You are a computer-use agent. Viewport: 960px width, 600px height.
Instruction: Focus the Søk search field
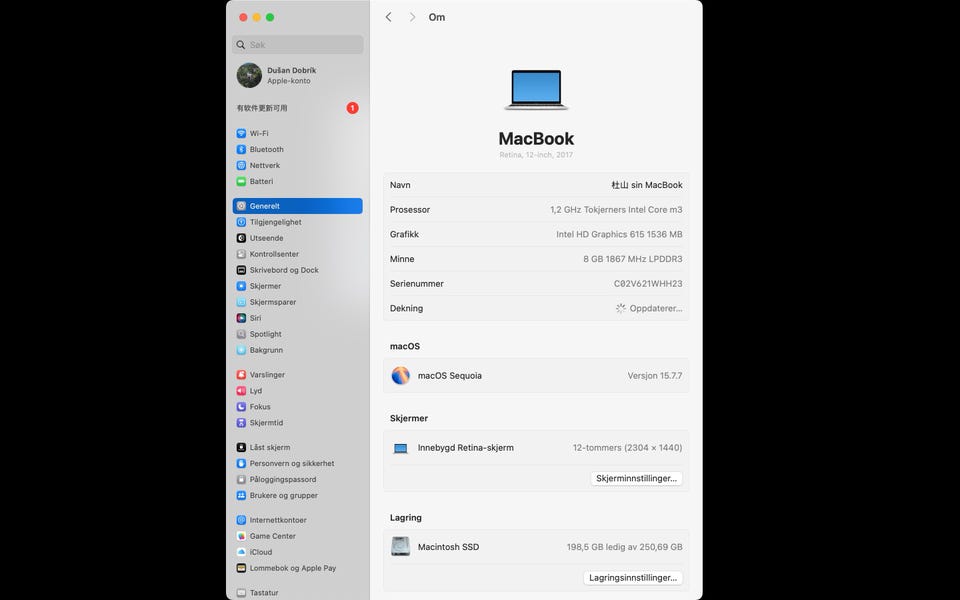click(298, 45)
